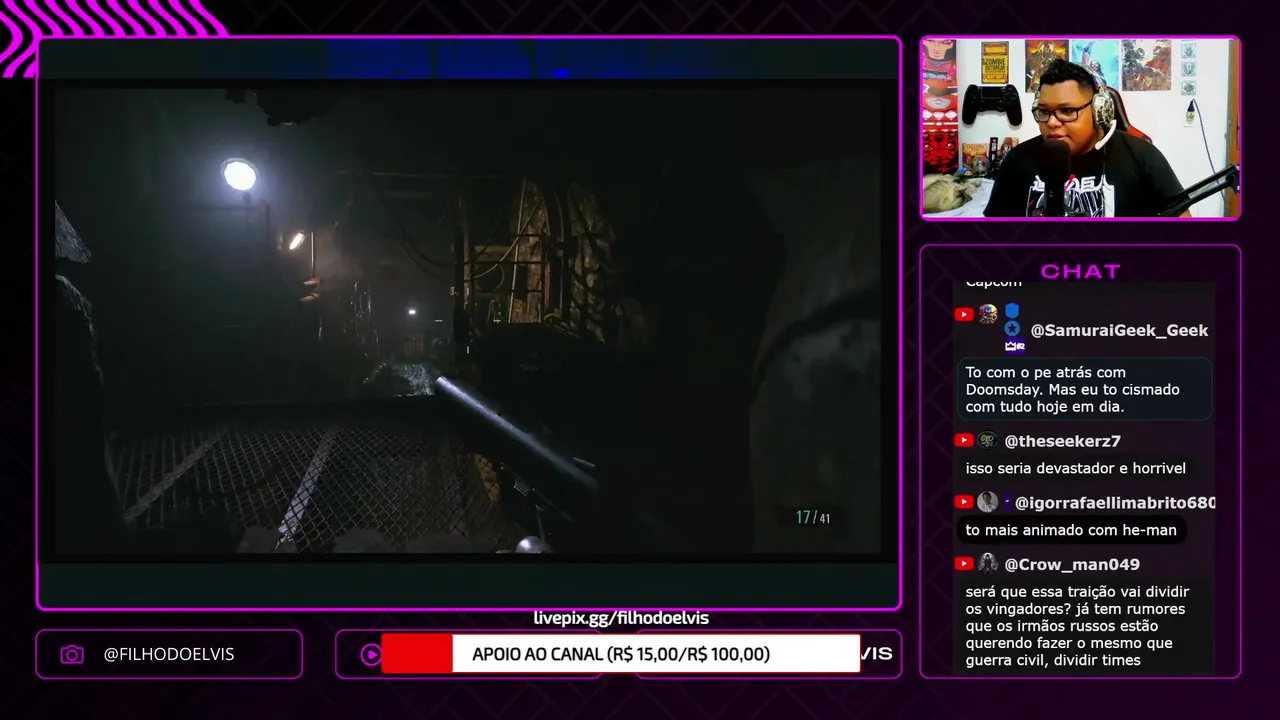The image size is (1280, 720).
Task: Click the message 'to mais animado com he-man'
Action: click(1071, 530)
